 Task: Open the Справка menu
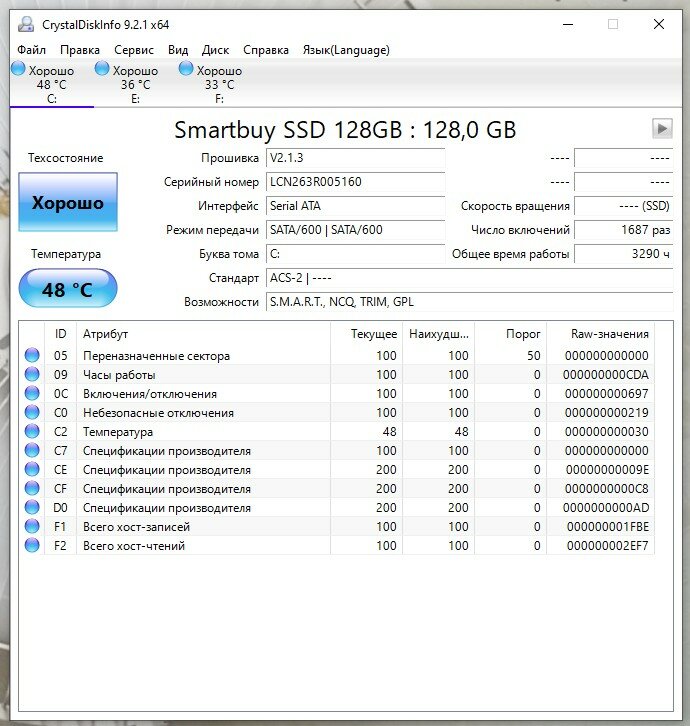click(266, 50)
